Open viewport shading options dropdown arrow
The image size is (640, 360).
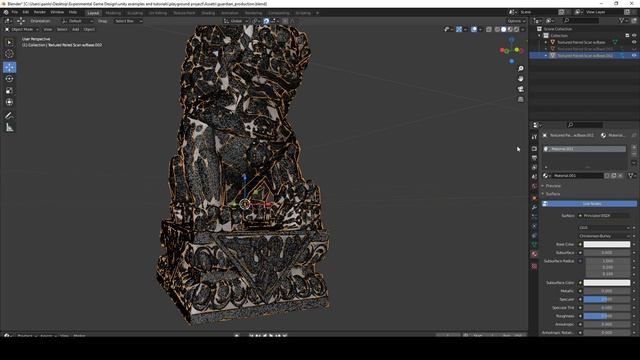[x=523, y=29]
